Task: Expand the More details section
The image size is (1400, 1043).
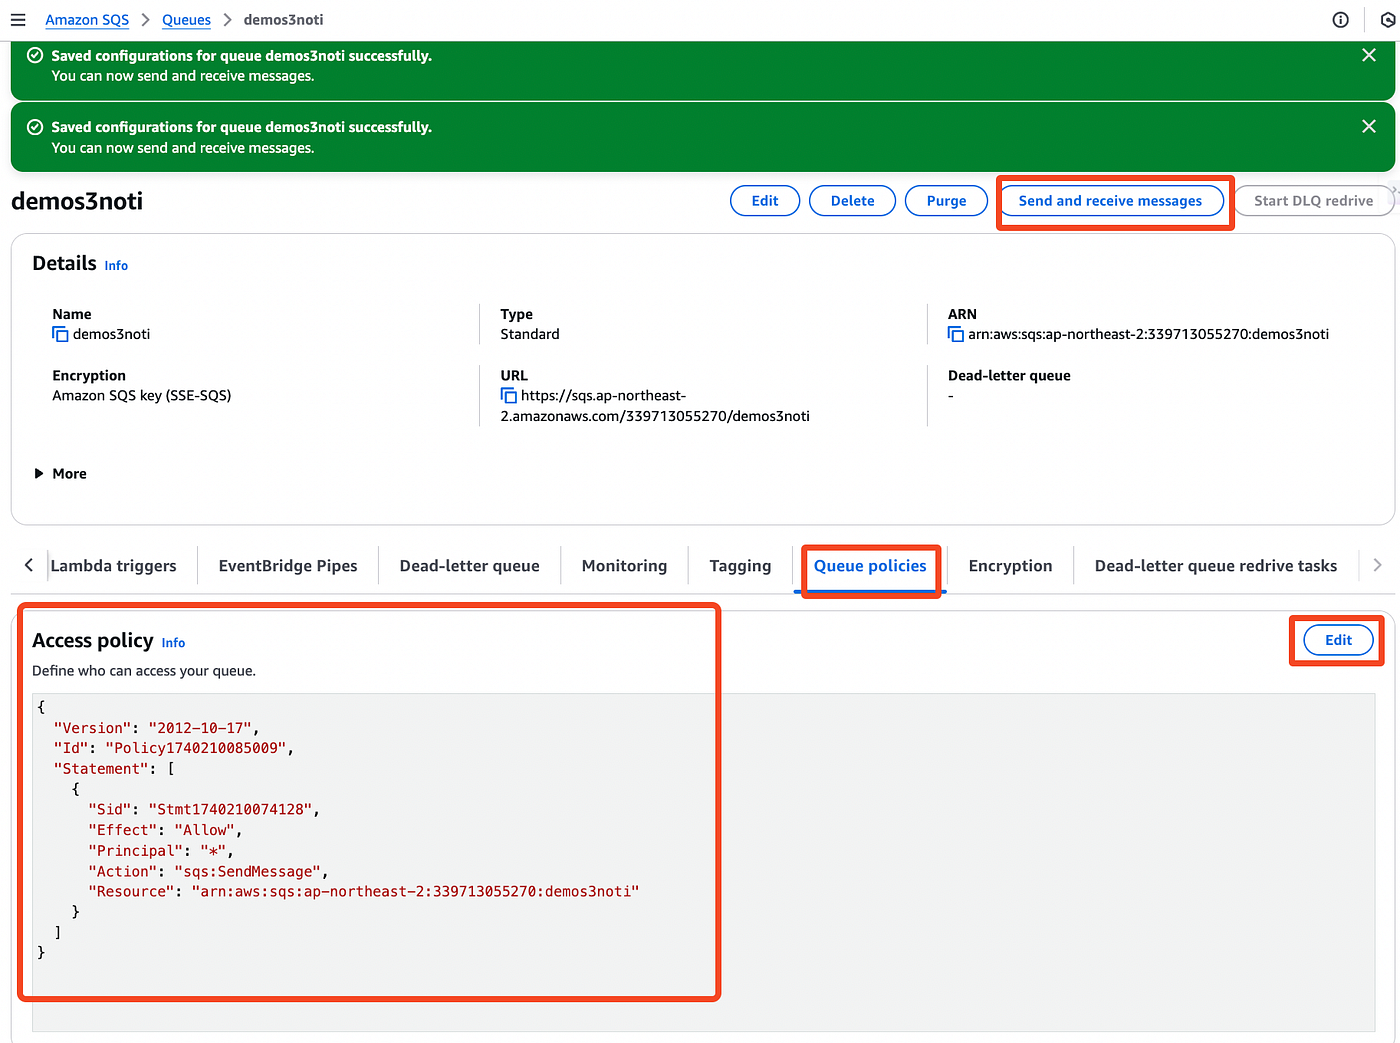Action: (x=60, y=474)
